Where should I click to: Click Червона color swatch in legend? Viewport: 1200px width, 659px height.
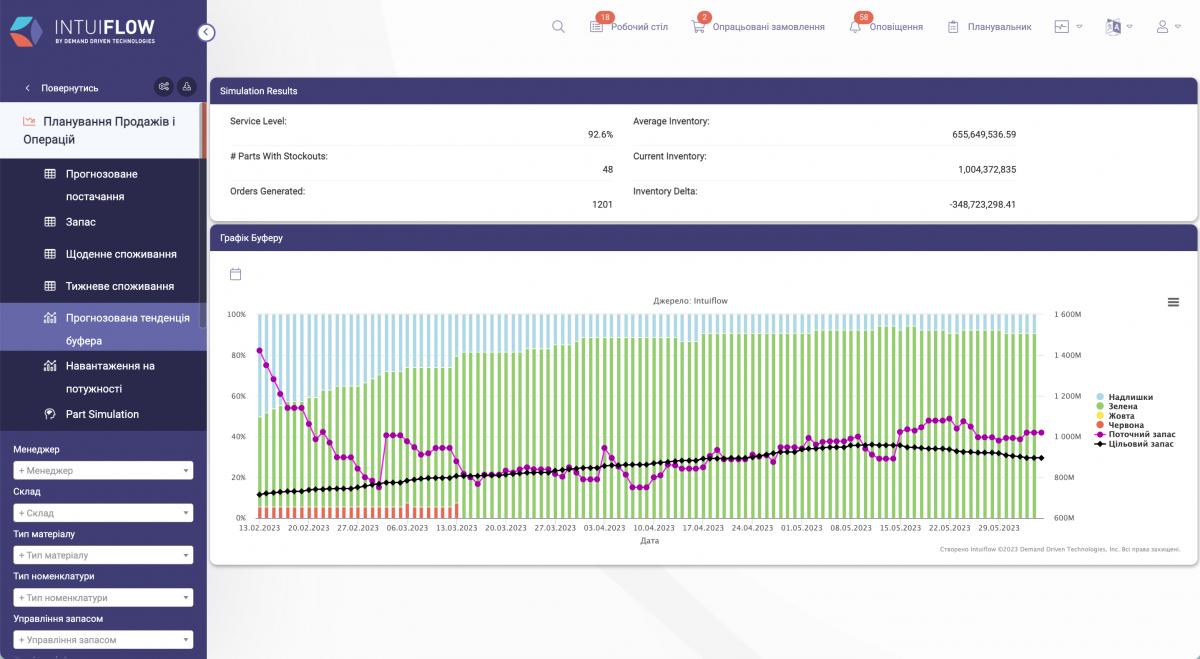1100,425
